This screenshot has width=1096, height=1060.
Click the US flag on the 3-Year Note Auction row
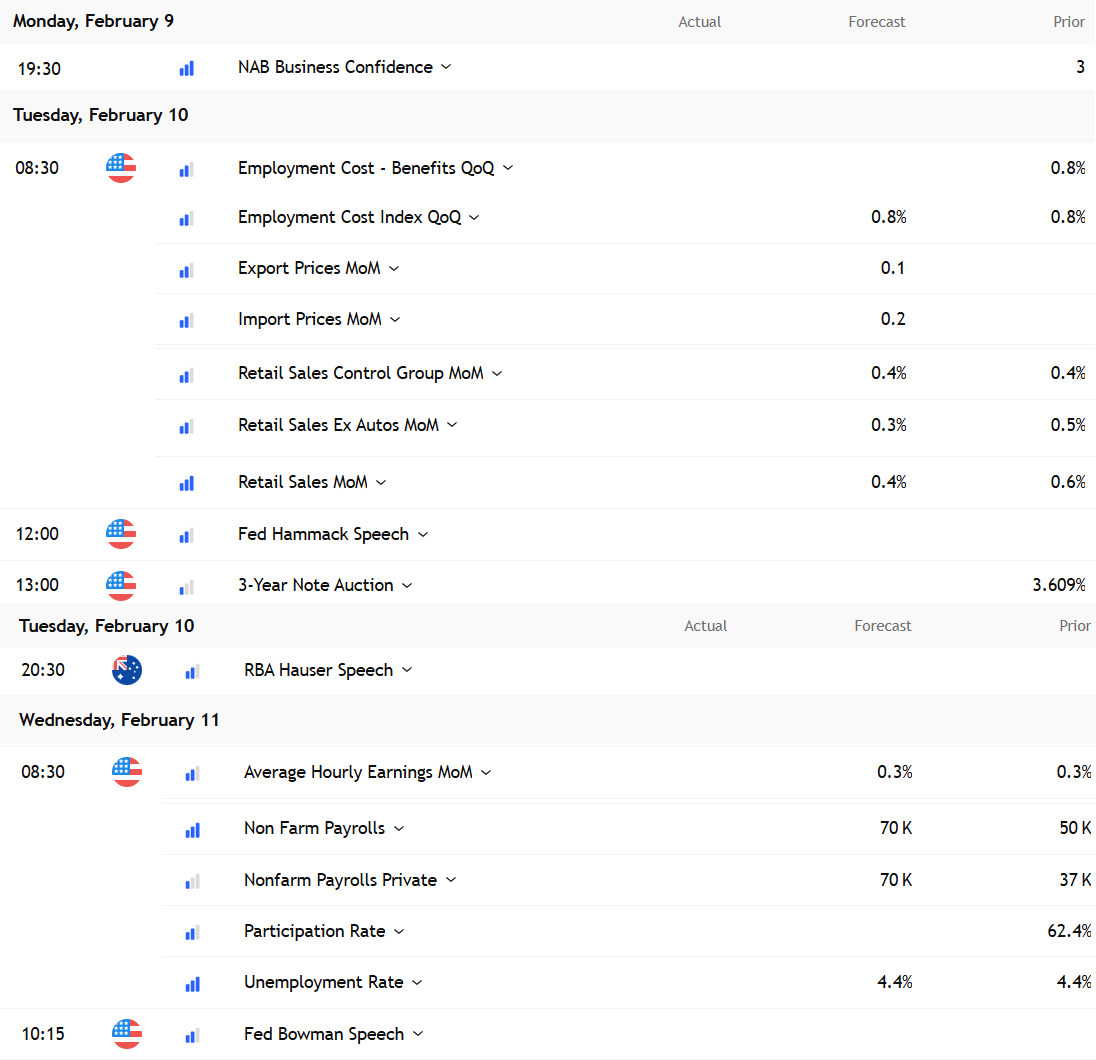(x=121, y=586)
